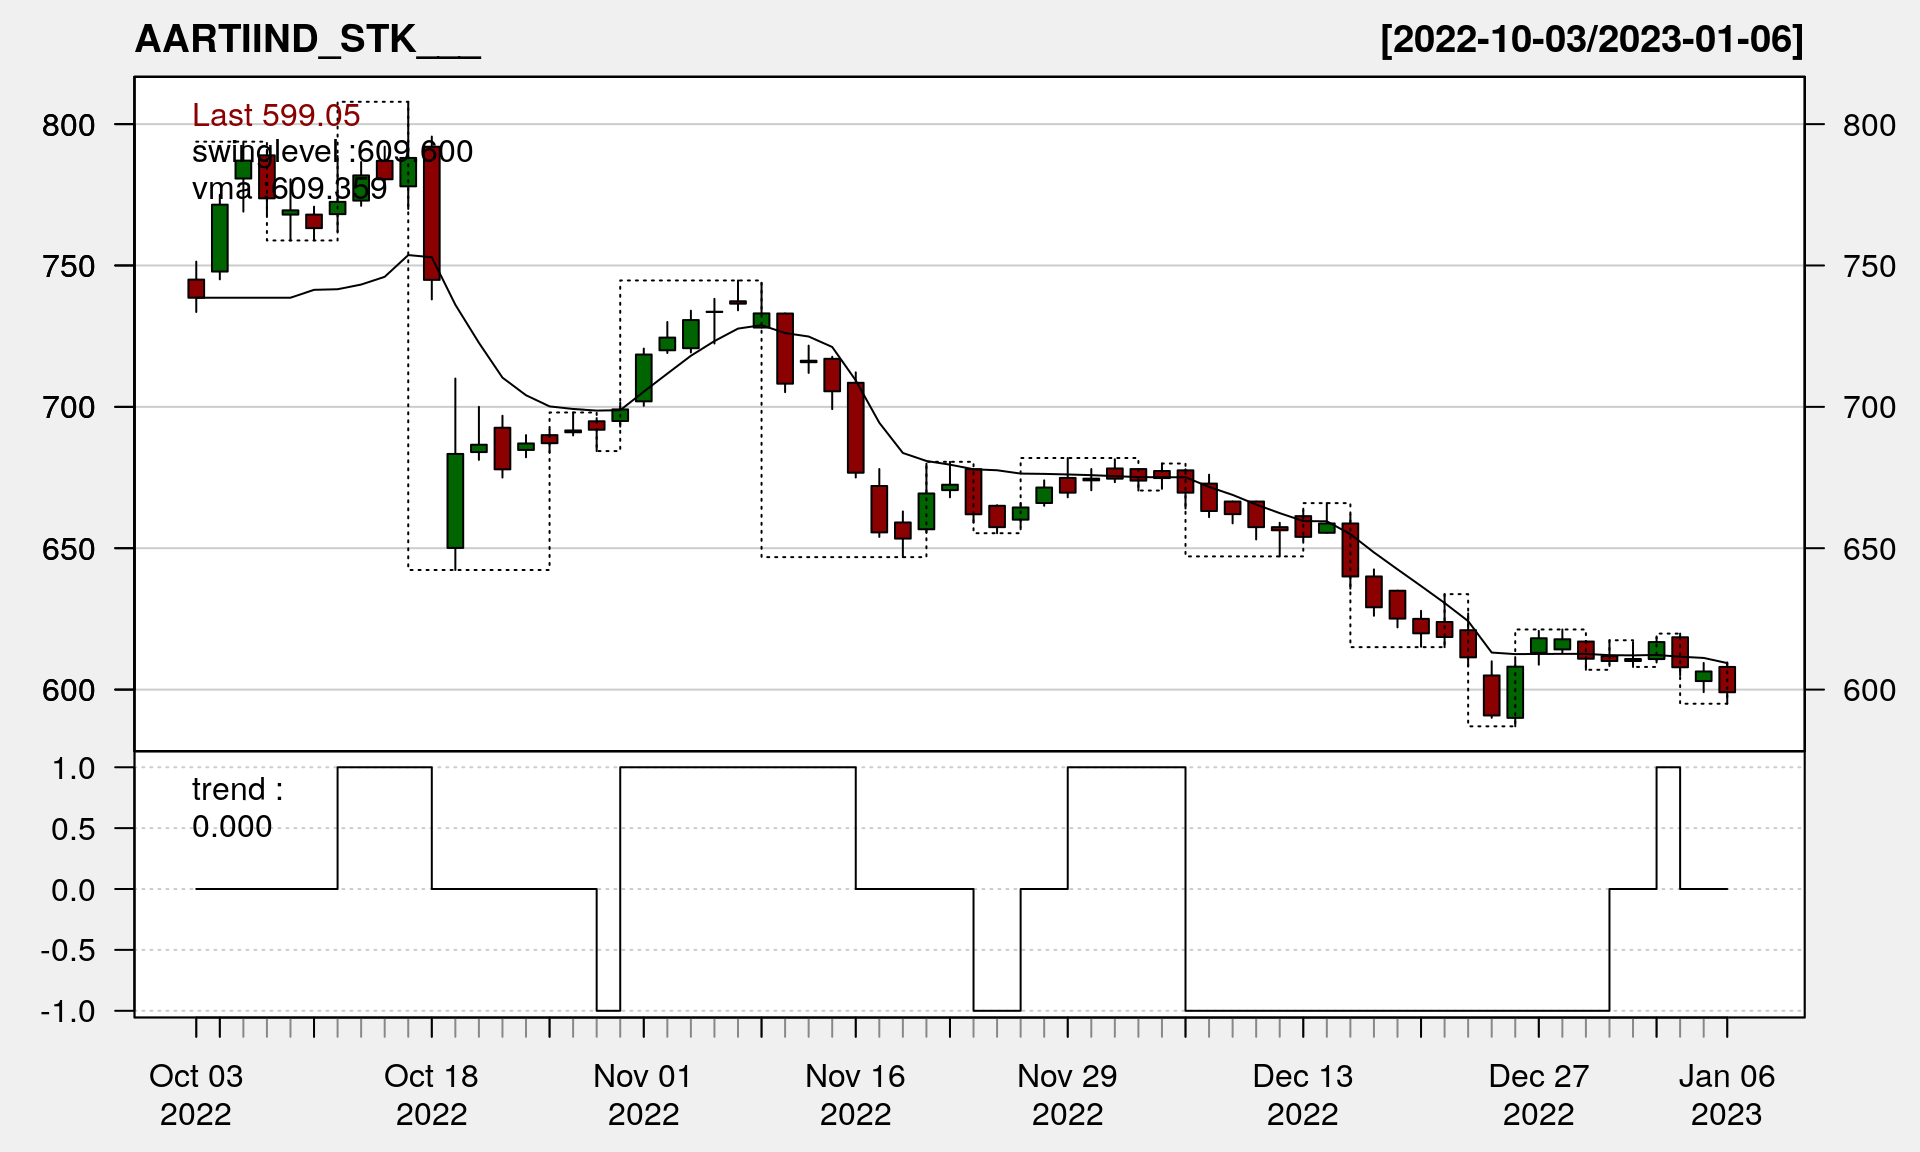Click the 1.0 label on trend axis
The width and height of the screenshot is (1920, 1152).
click(x=74, y=768)
